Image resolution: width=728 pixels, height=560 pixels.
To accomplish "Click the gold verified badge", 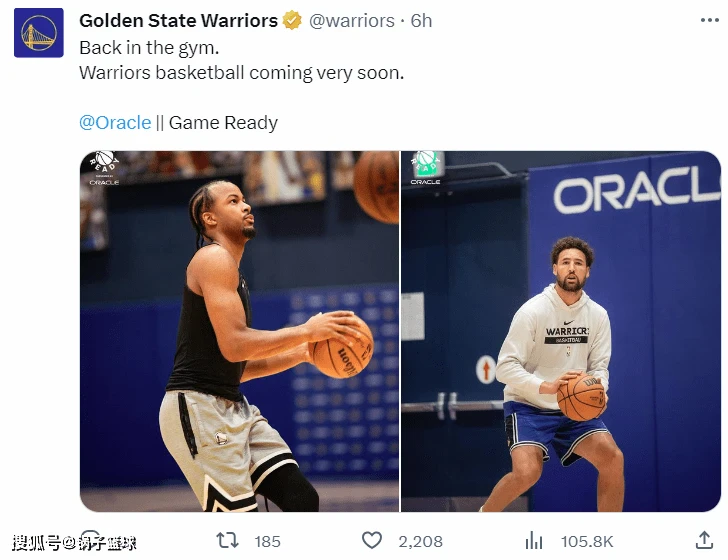I will pyautogui.click(x=292, y=20).
